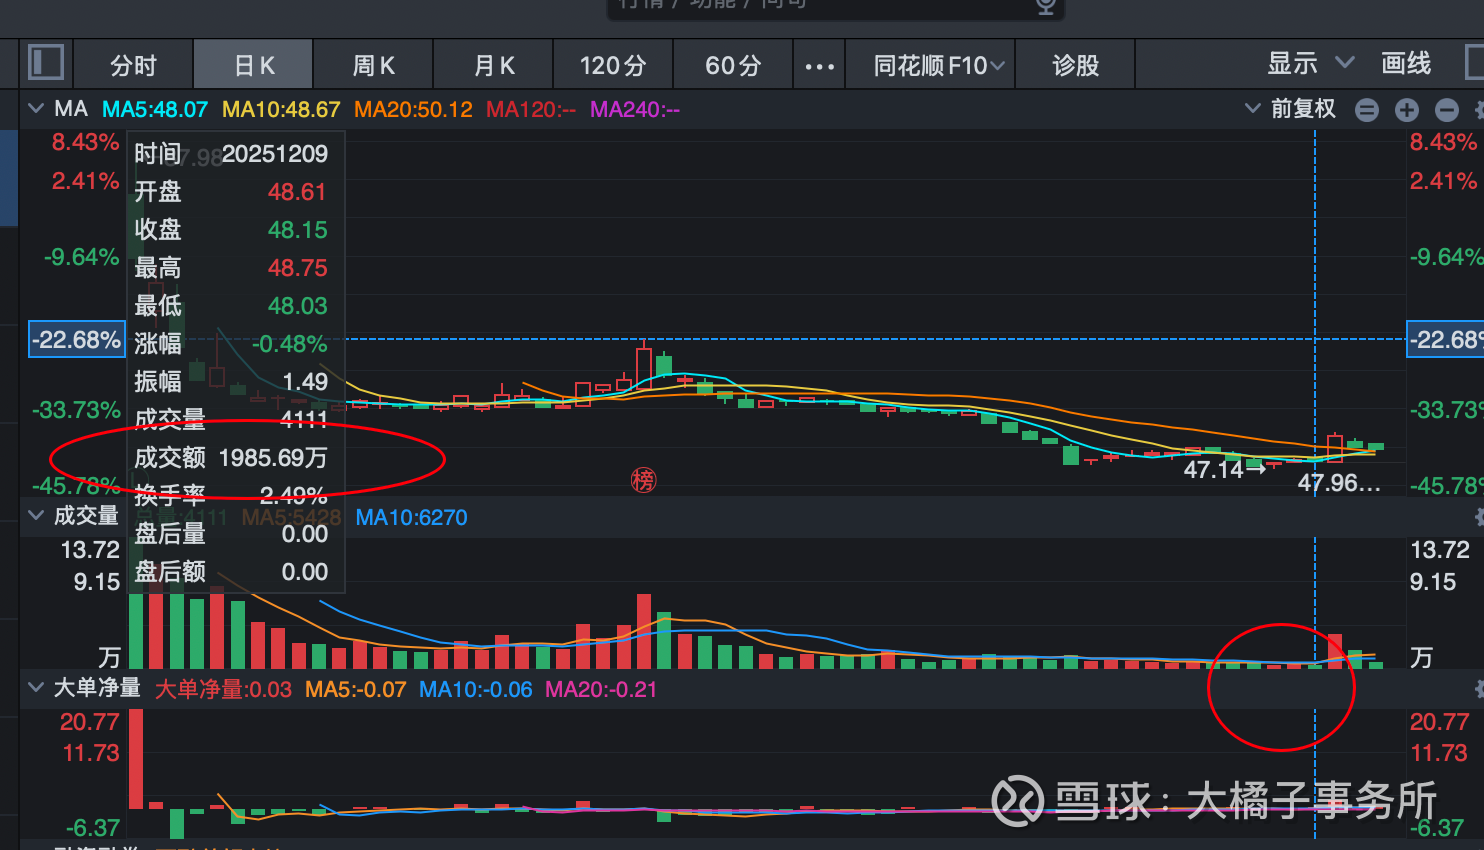Open the 诊股 stock diagnosis page

[1076, 65]
